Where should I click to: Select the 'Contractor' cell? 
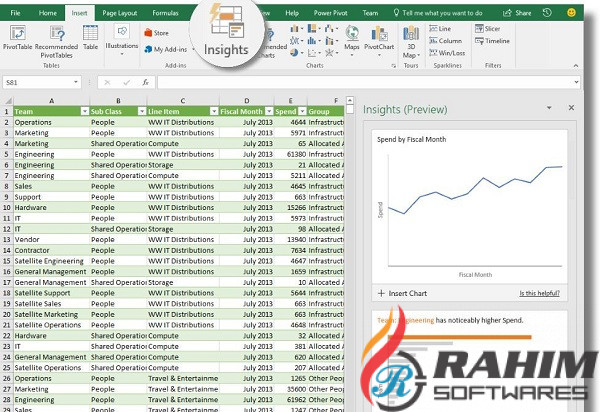[x=51, y=250]
